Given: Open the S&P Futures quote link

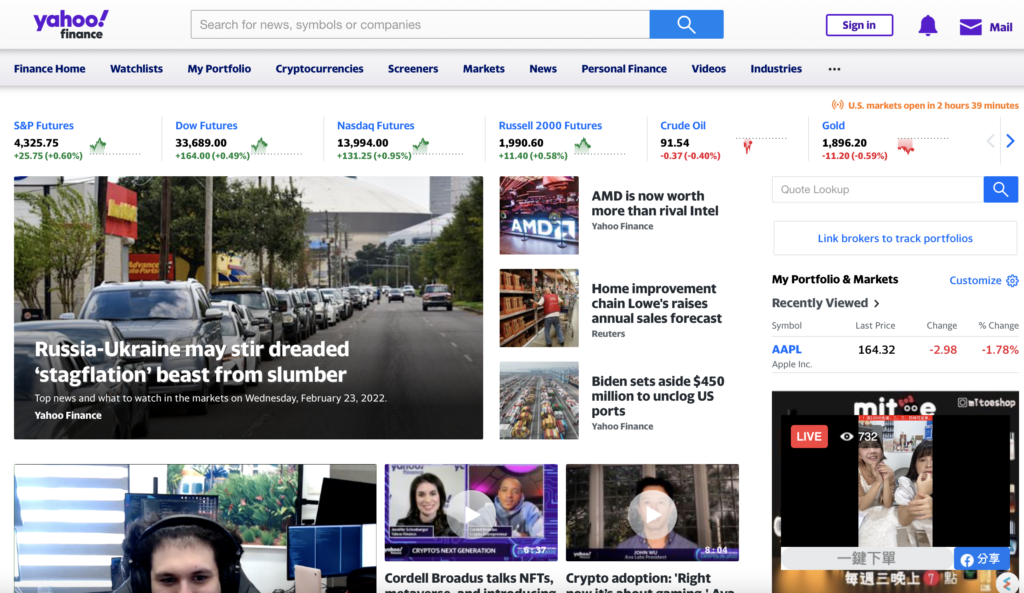Looking at the screenshot, I should [44, 125].
